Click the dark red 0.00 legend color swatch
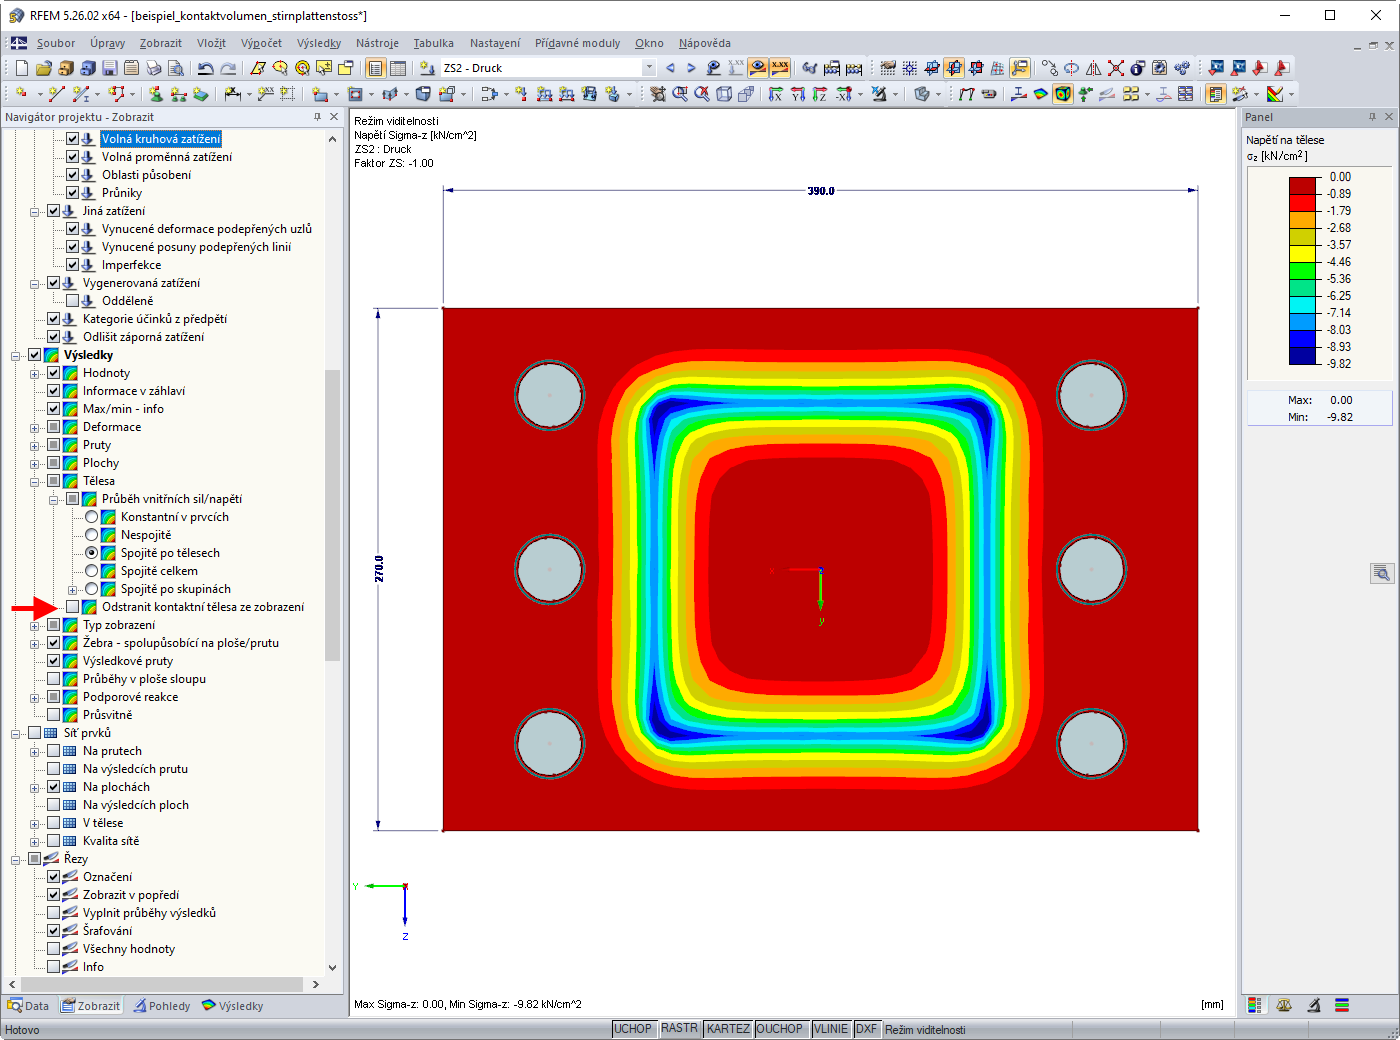The image size is (1400, 1040). 1303,186
